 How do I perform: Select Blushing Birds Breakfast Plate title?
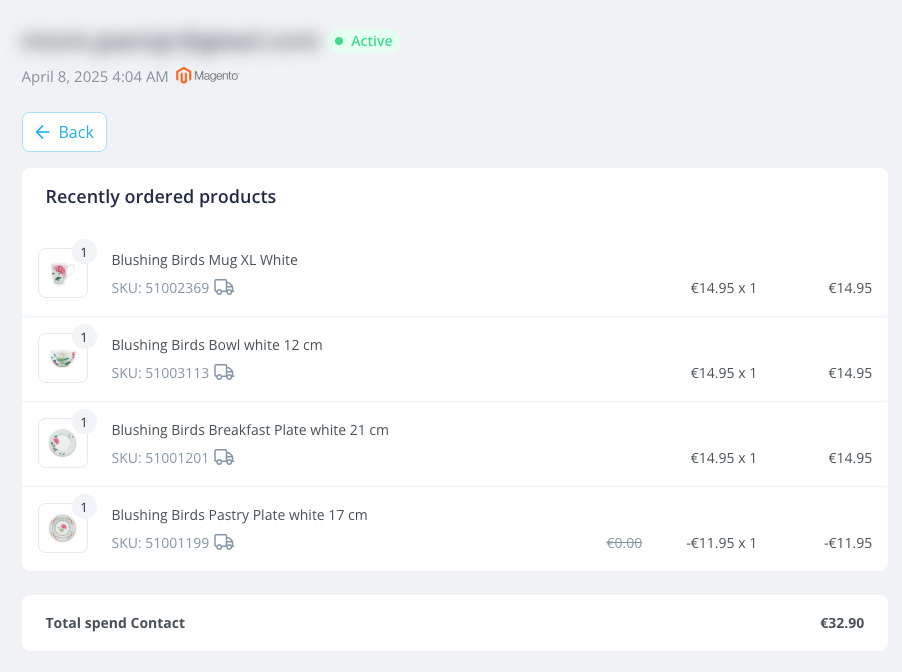click(x=250, y=430)
